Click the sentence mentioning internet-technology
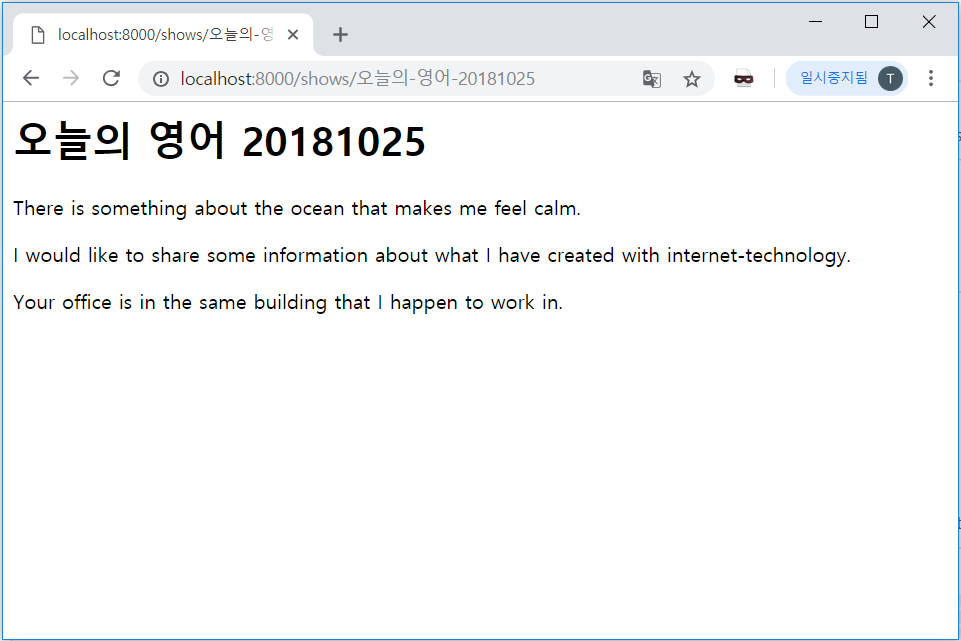Screen dimensions: 961x641 [x=432, y=256]
